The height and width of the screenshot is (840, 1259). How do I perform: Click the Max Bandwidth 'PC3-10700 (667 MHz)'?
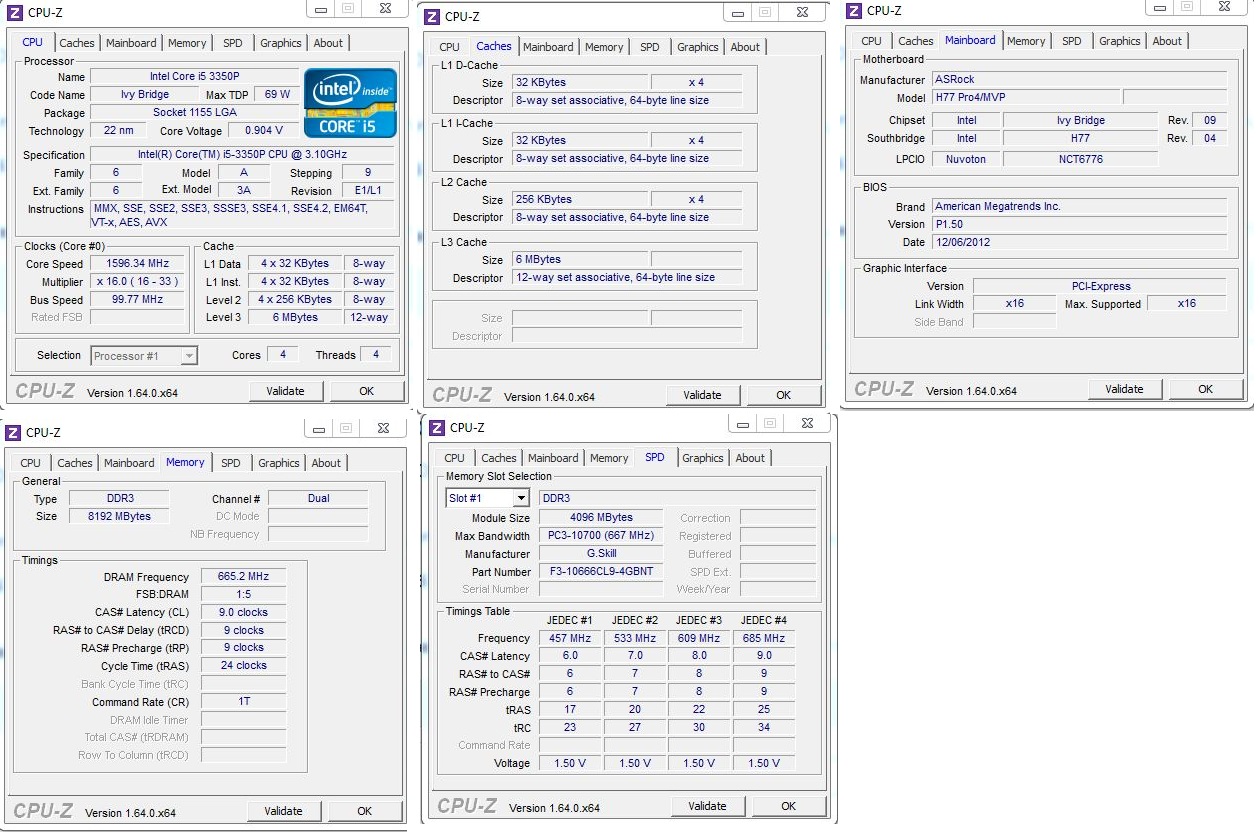click(x=601, y=536)
